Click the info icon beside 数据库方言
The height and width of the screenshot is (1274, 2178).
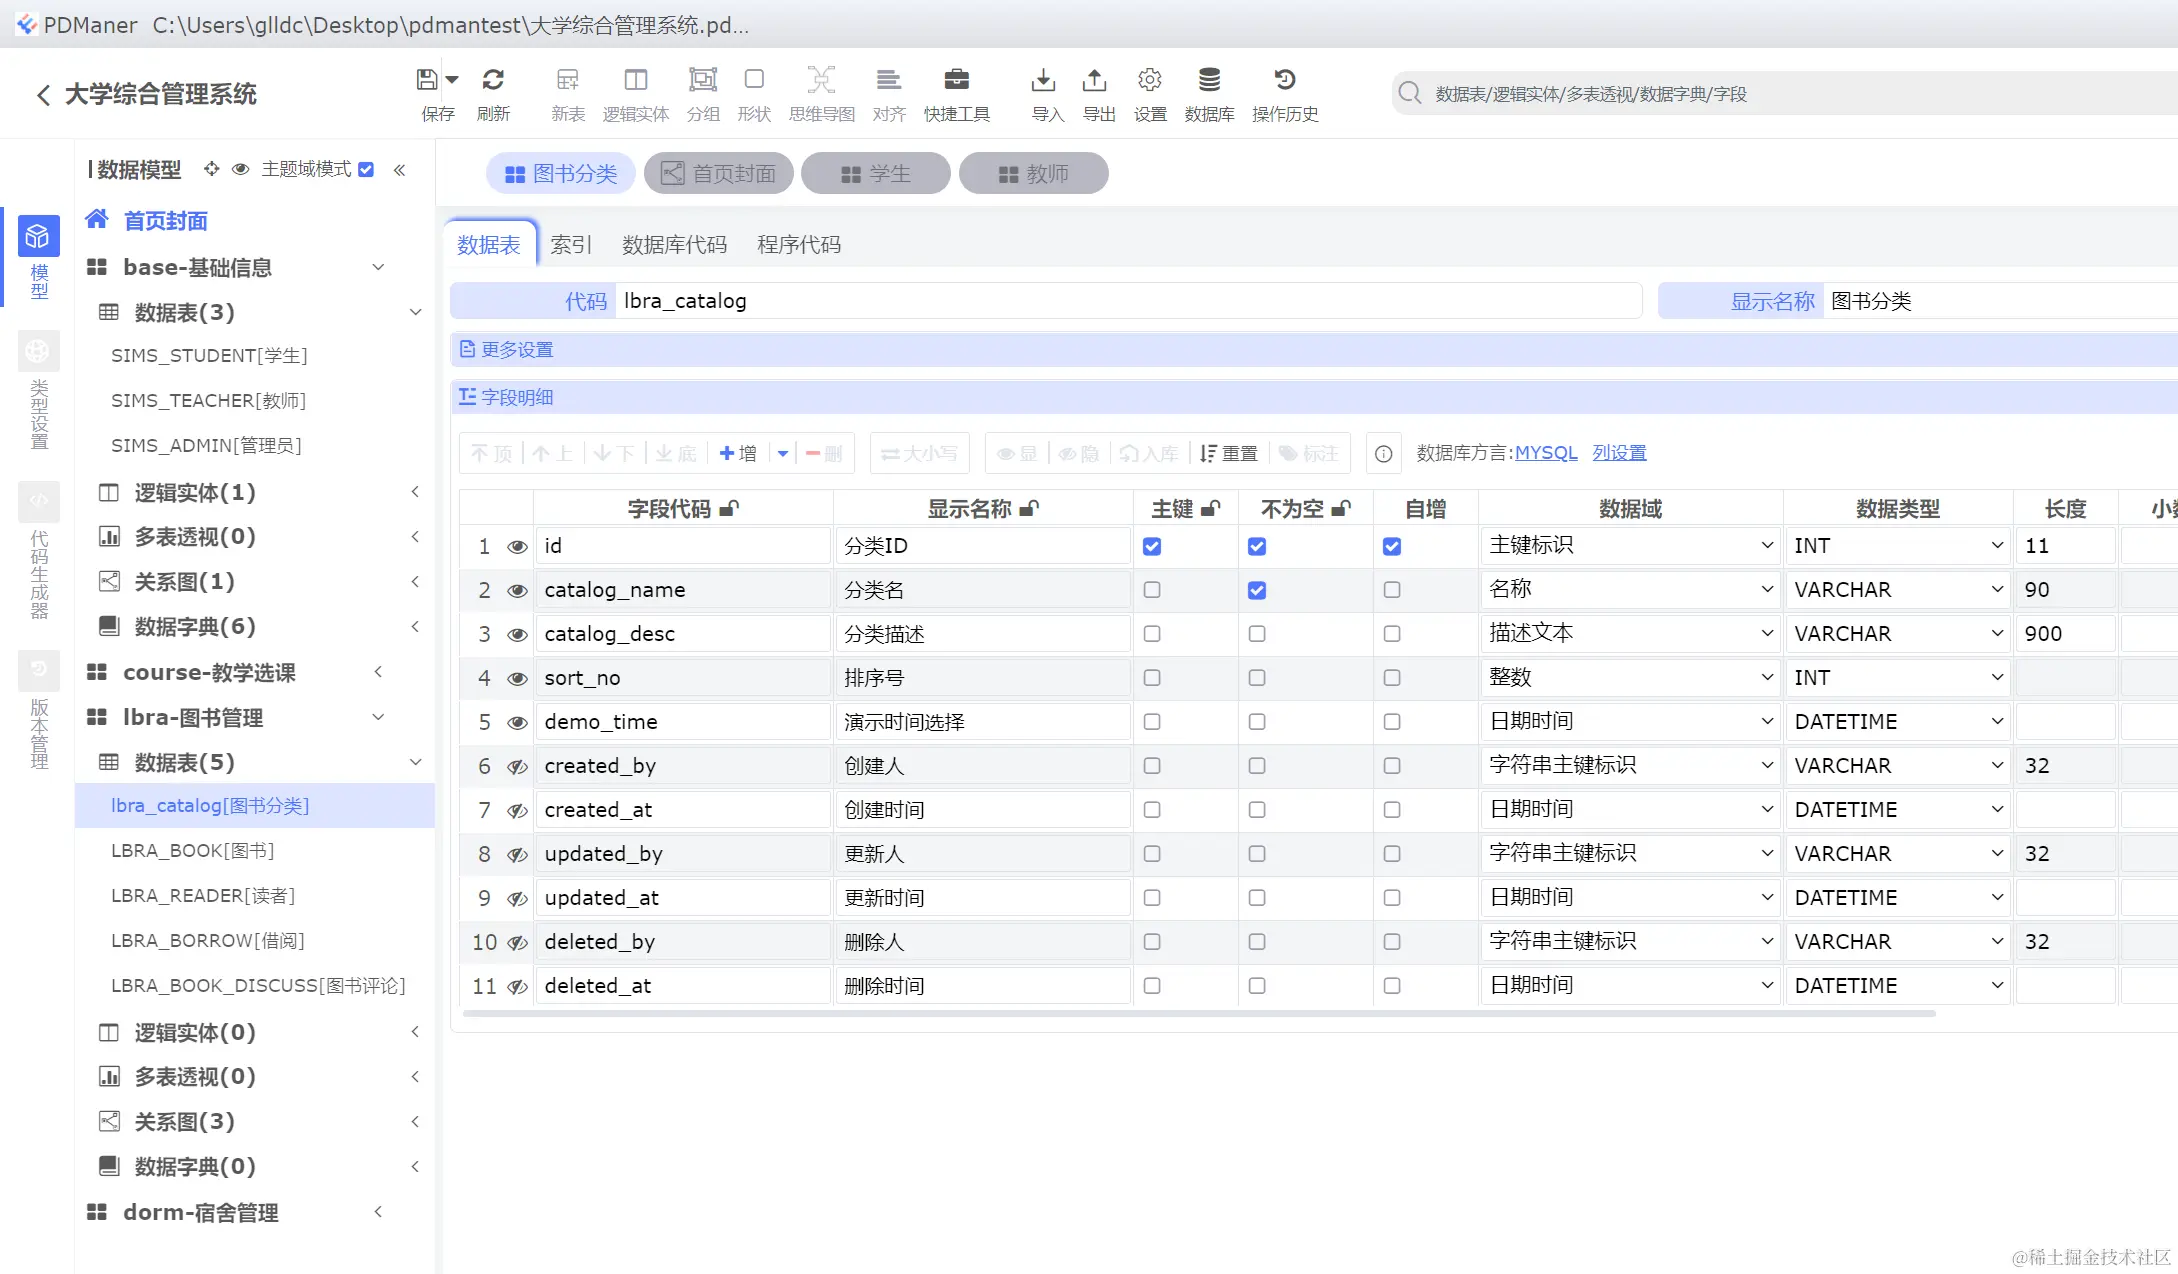[x=1383, y=454]
